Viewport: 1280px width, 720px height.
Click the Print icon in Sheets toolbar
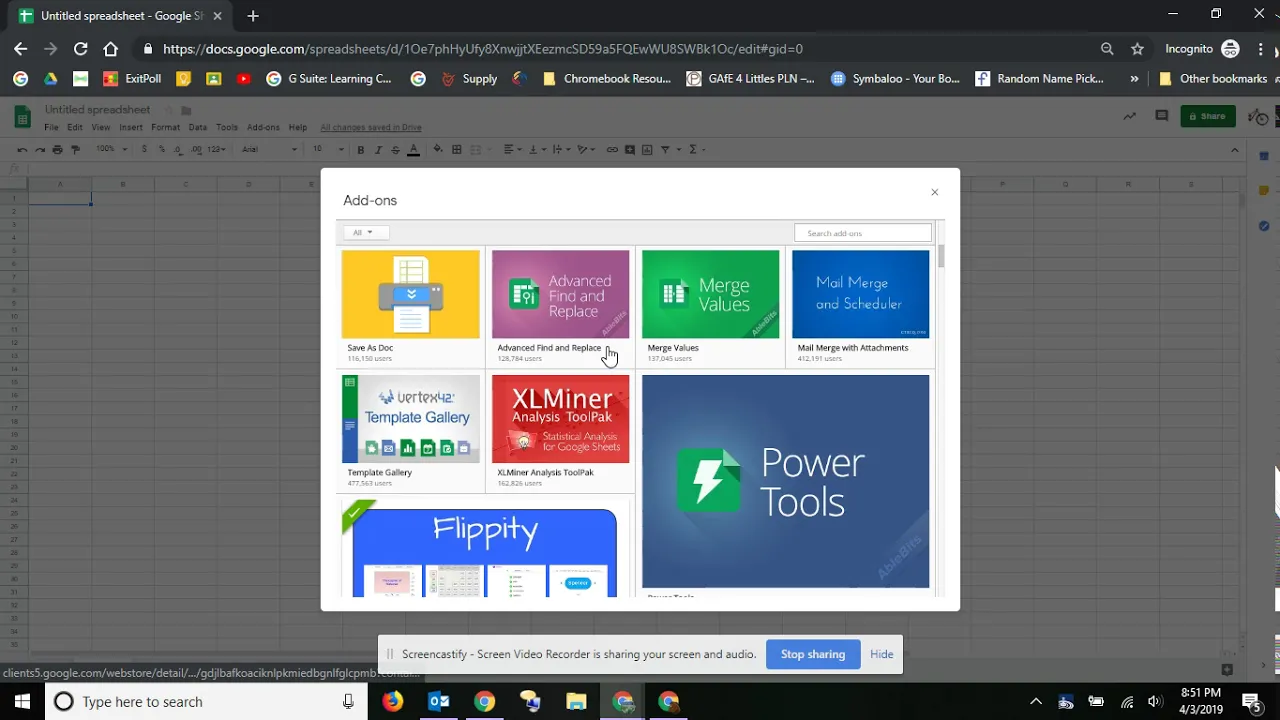57,149
